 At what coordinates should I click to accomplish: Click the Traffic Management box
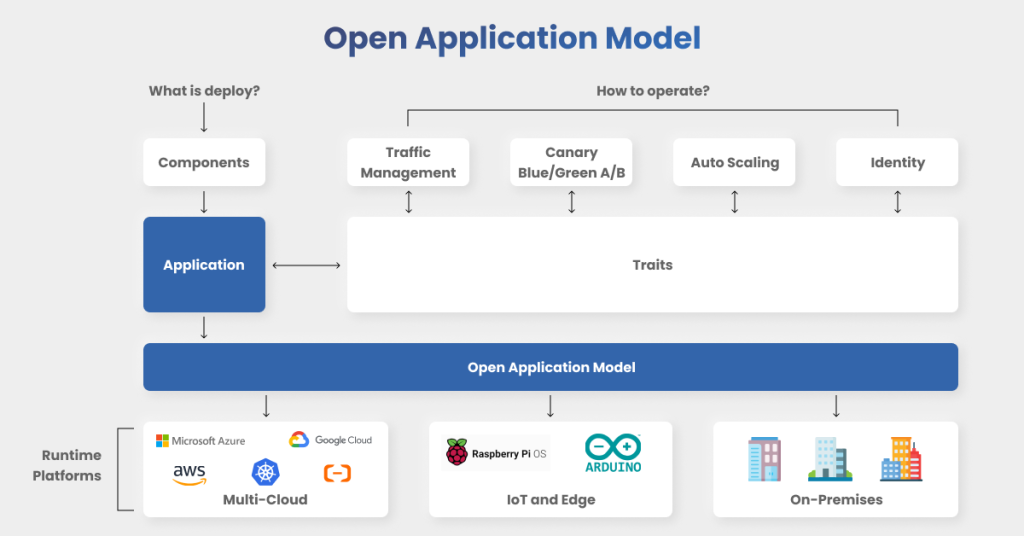408,162
